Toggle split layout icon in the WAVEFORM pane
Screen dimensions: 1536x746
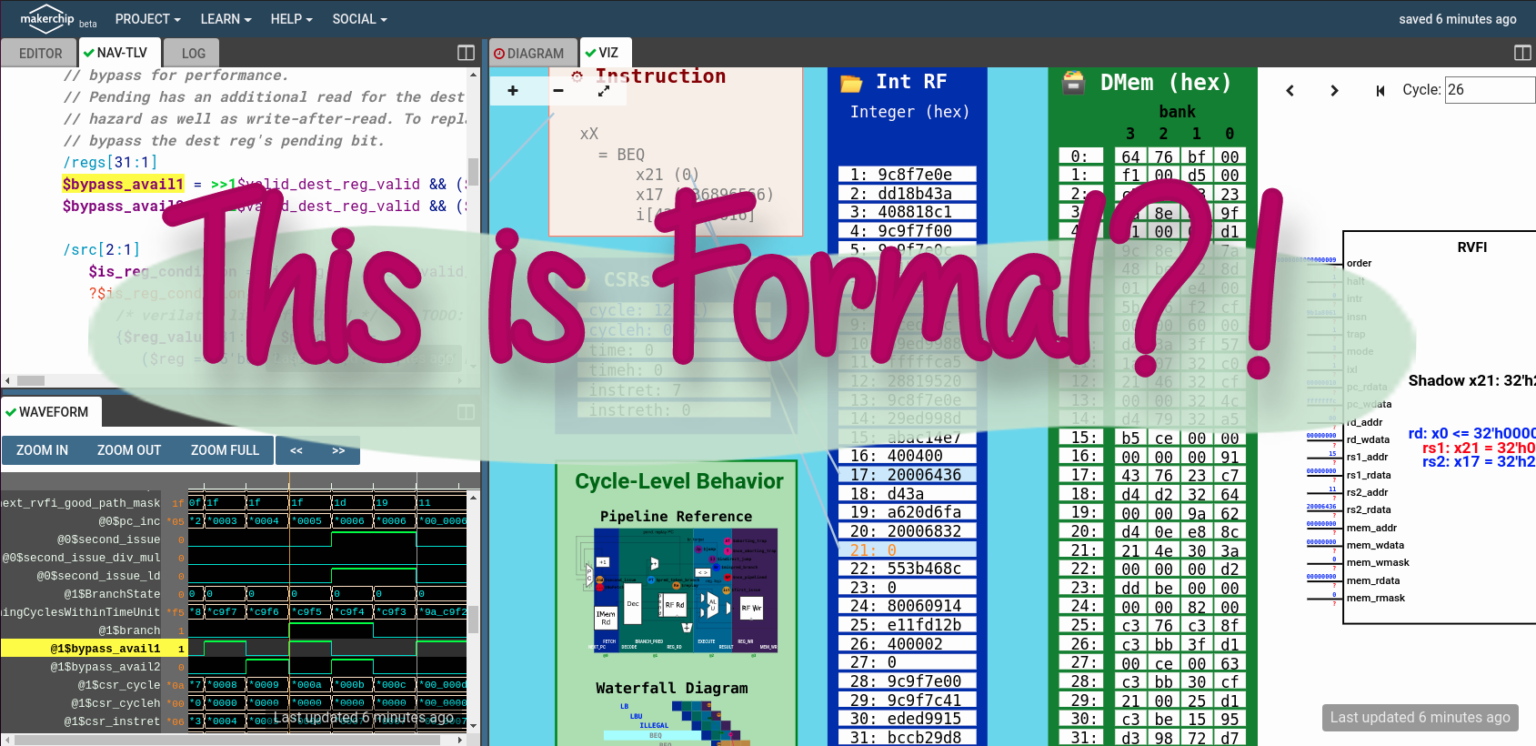(466, 412)
